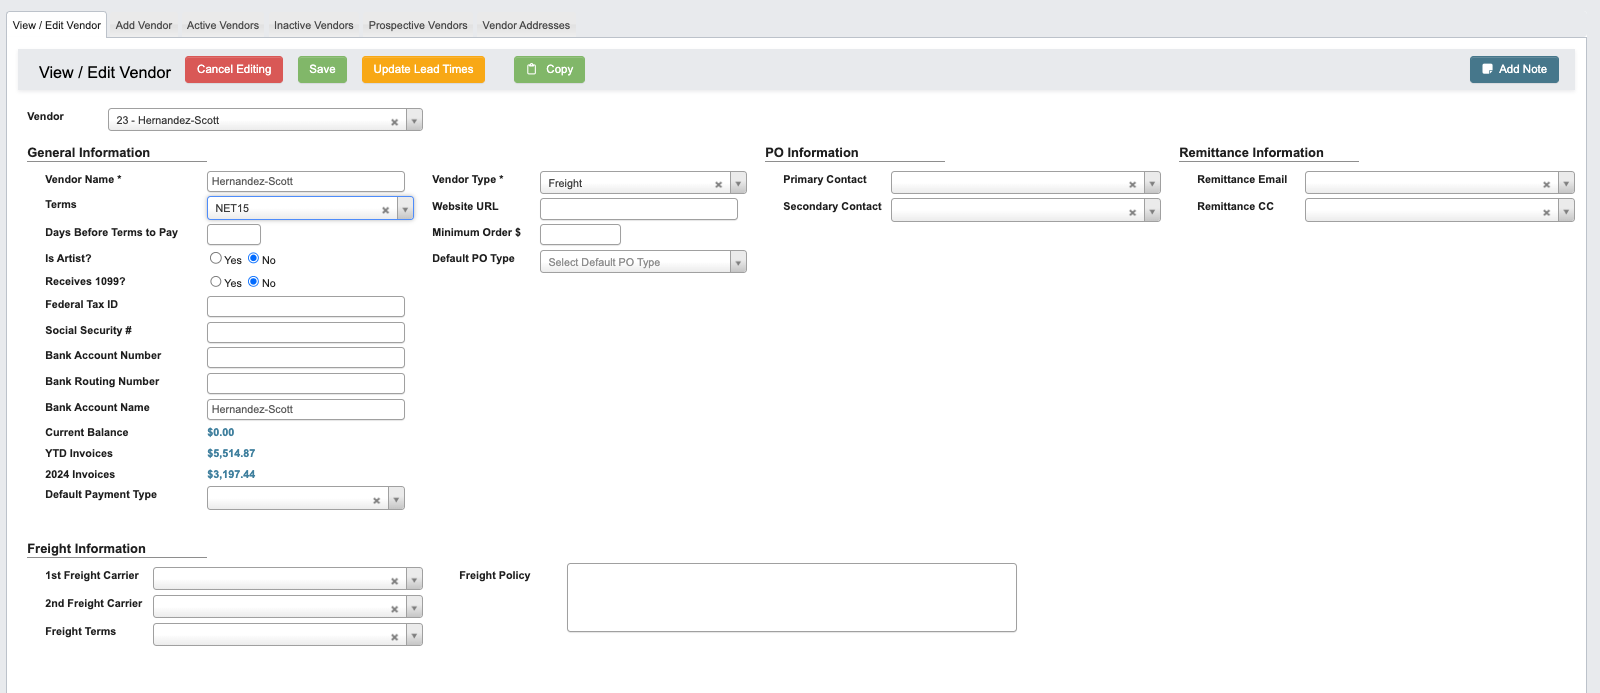1600x693 pixels.
Task: Clear the Vendor selection with x icon
Action: pyautogui.click(x=394, y=122)
